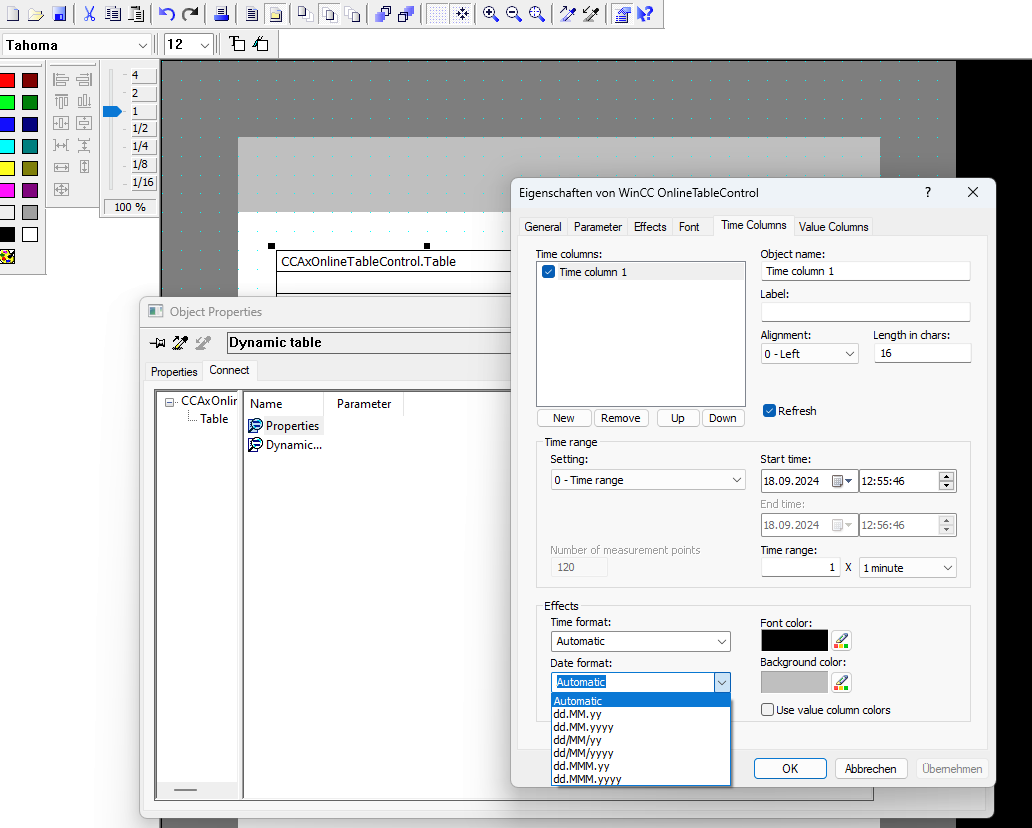This screenshot has width=1032, height=828.
Task: Click the OK button
Action: tap(790, 769)
